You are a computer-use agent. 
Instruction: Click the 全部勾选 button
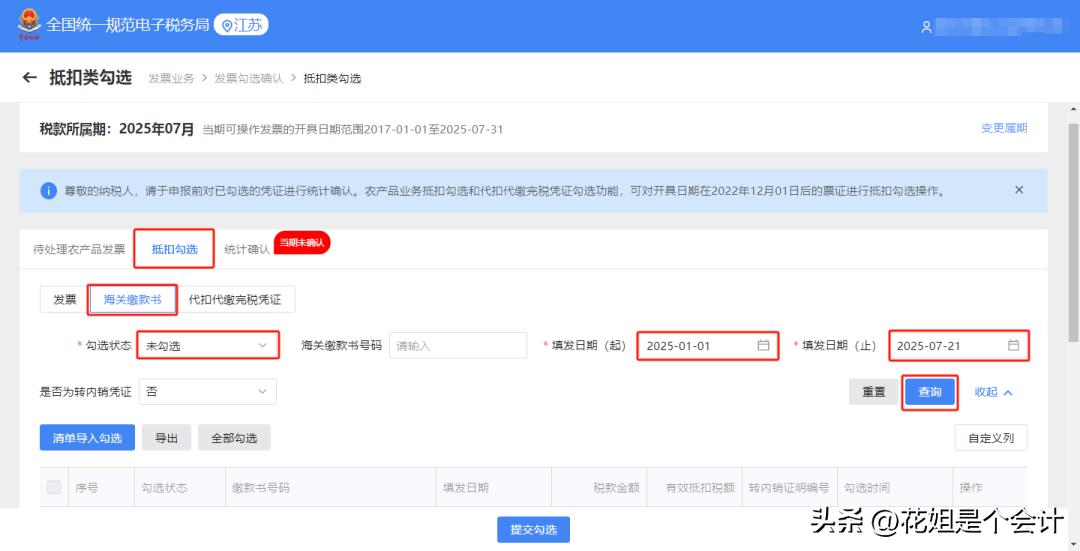coord(234,437)
